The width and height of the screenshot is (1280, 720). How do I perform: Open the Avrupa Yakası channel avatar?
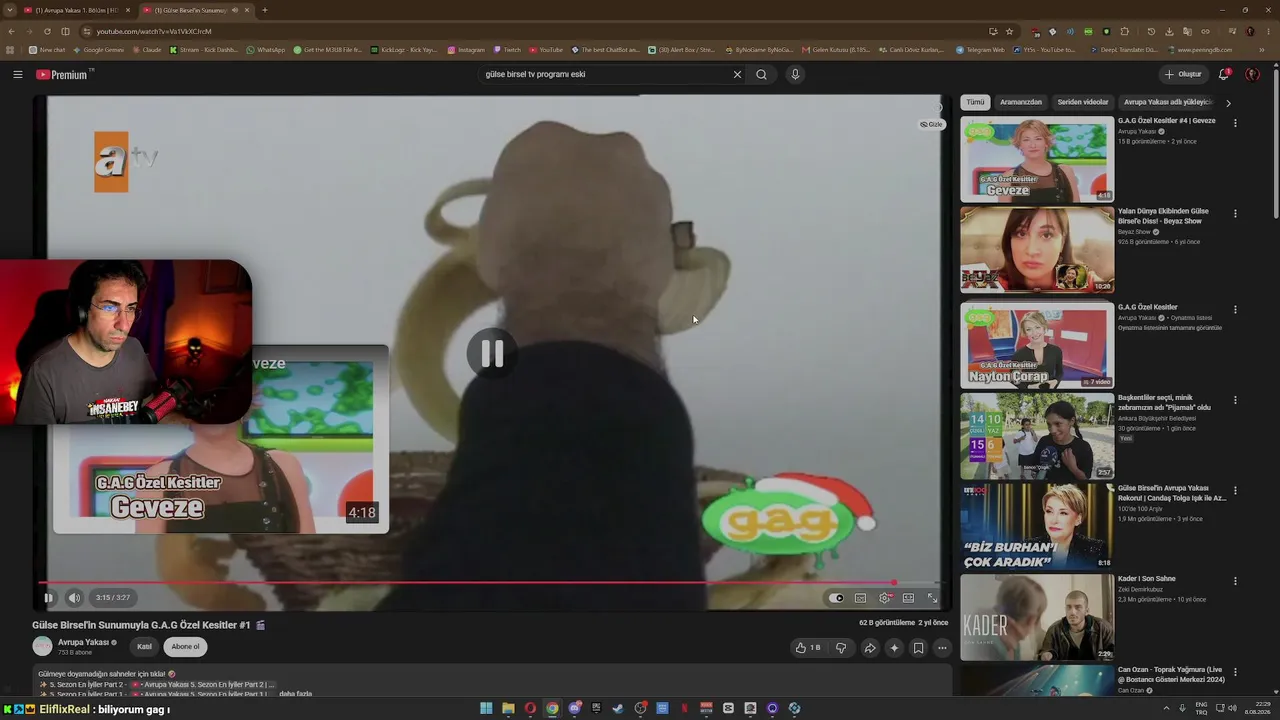[42, 646]
